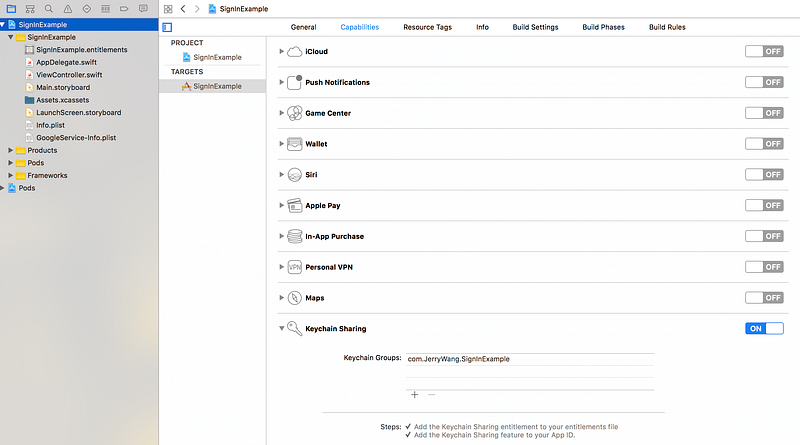This screenshot has height=445, width=800.
Task: Go back with the left chevron
Action: [183, 9]
